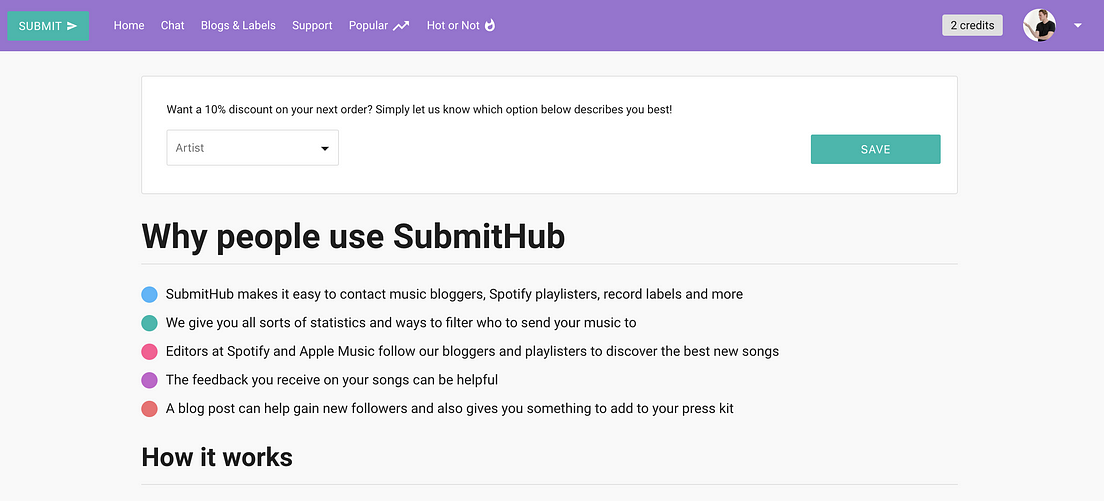1104x501 pixels.
Task: Click the user profile avatar
Action: pos(1039,25)
